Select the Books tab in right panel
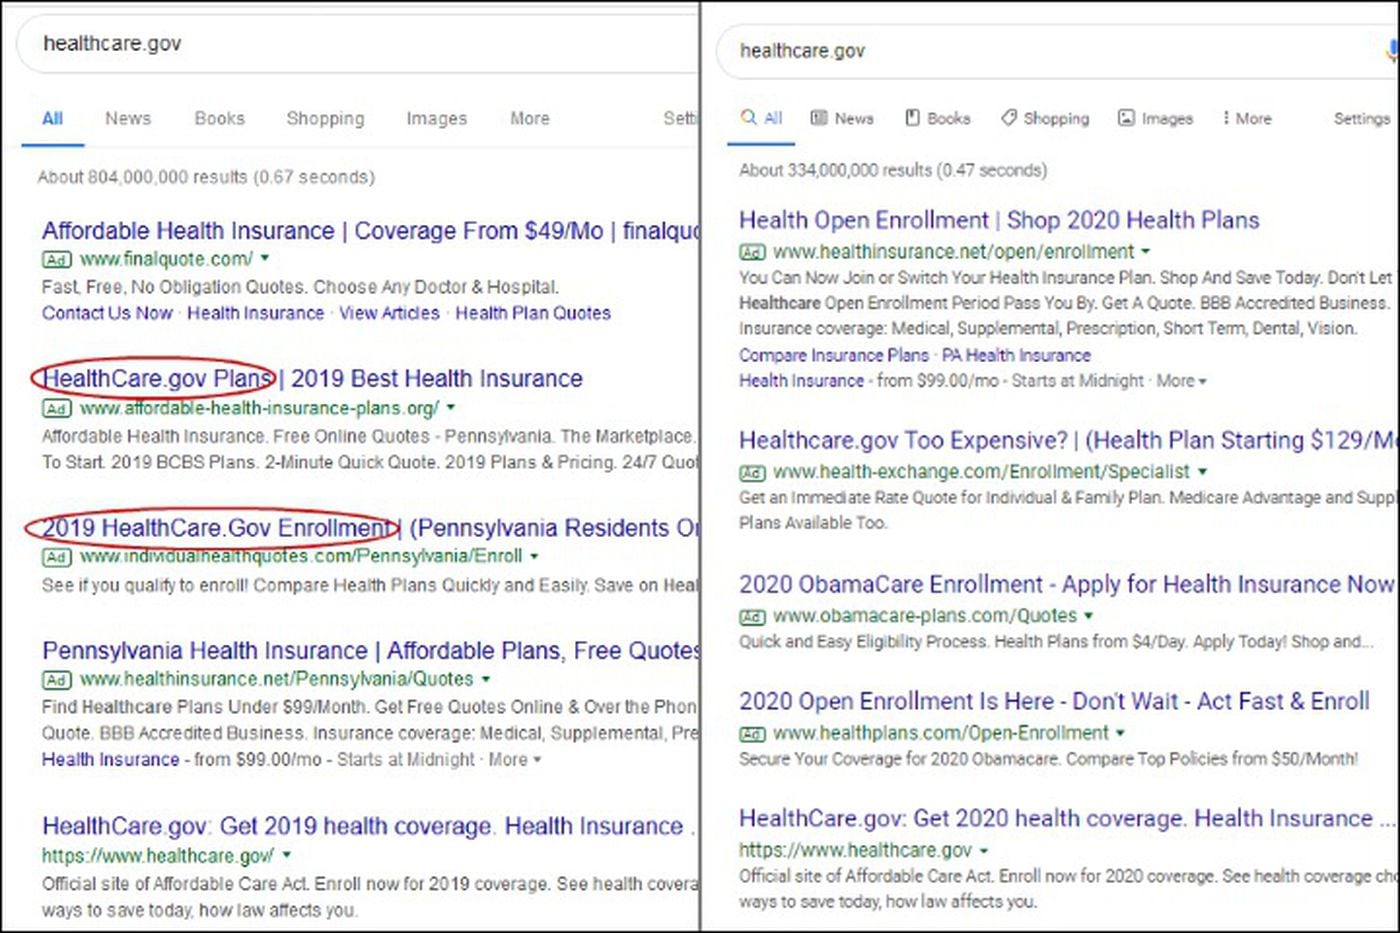1400x933 pixels. coord(938,118)
